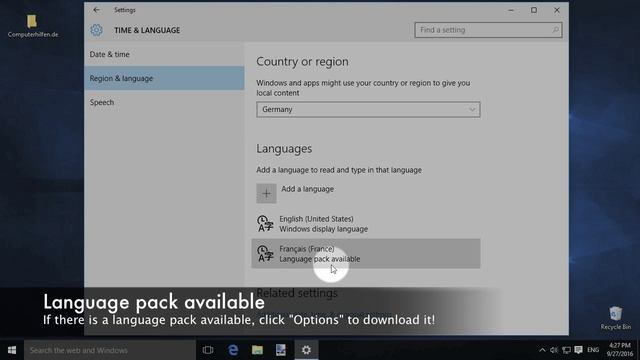Image resolution: width=640 pixels, height=360 pixels.
Task: Click the Search the web and Windows box
Action: pos(110,350)
